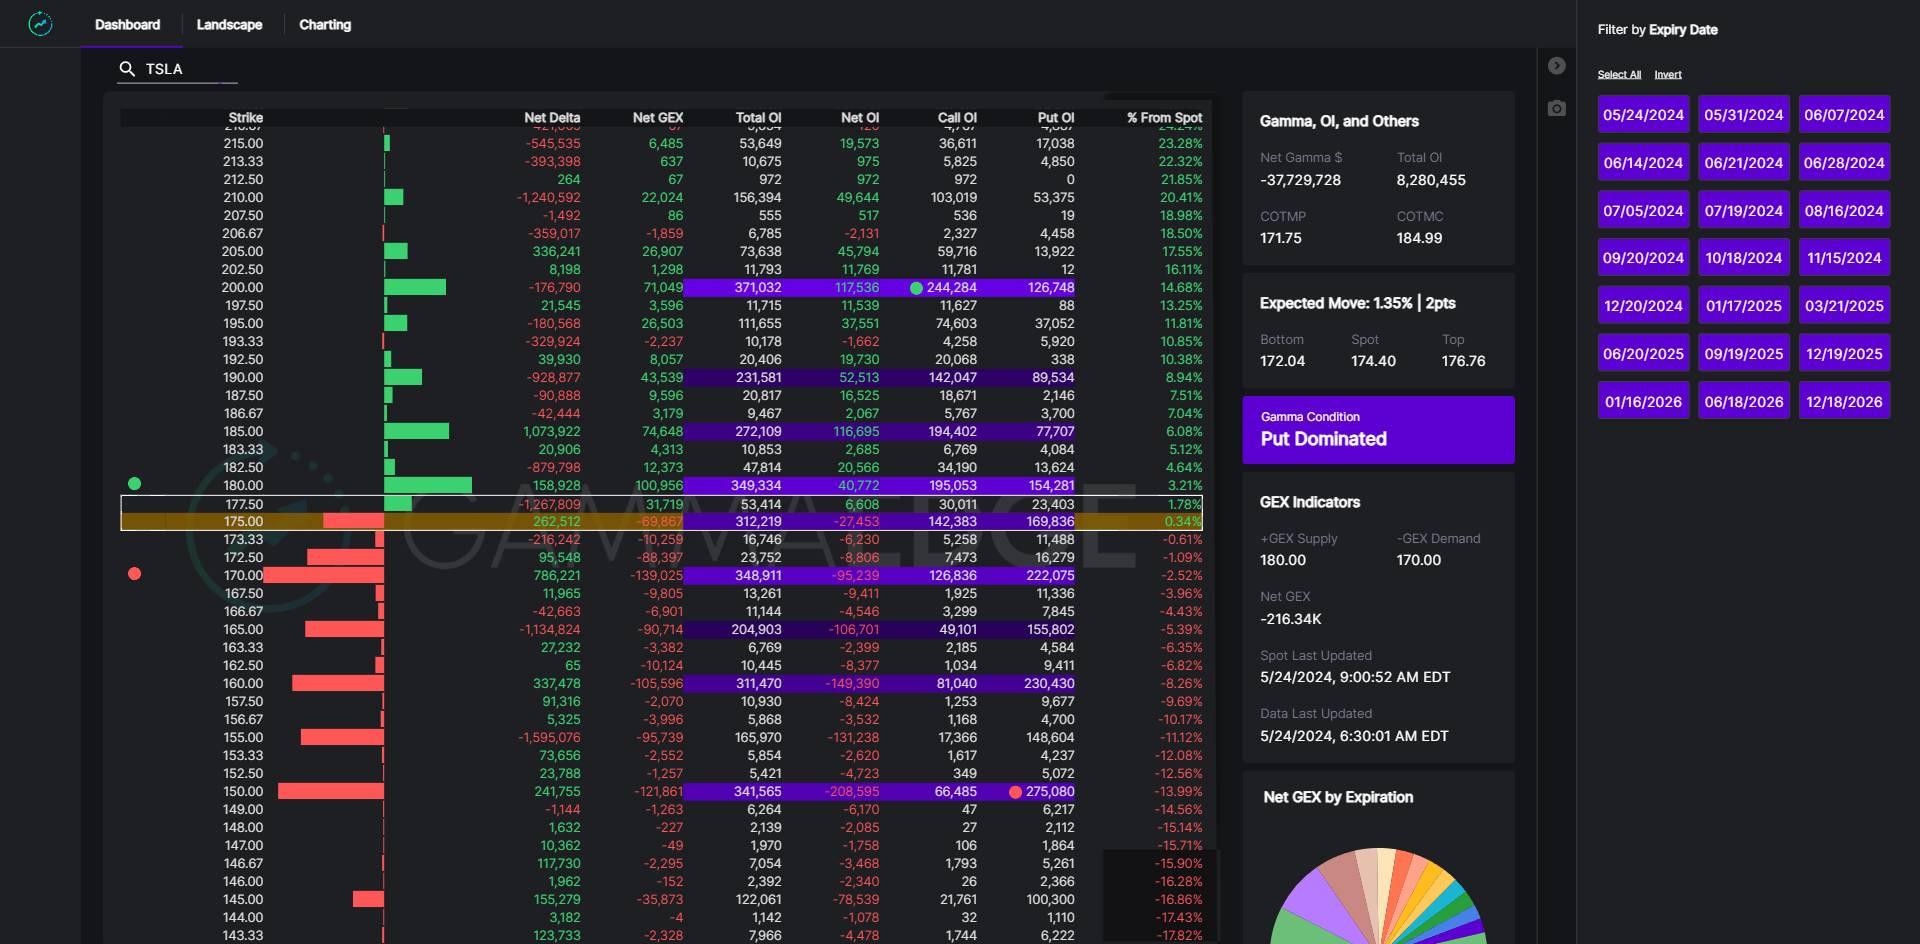Click the search magnifier icon
This screenshot has width=1920, height=944.
point(127,69)
